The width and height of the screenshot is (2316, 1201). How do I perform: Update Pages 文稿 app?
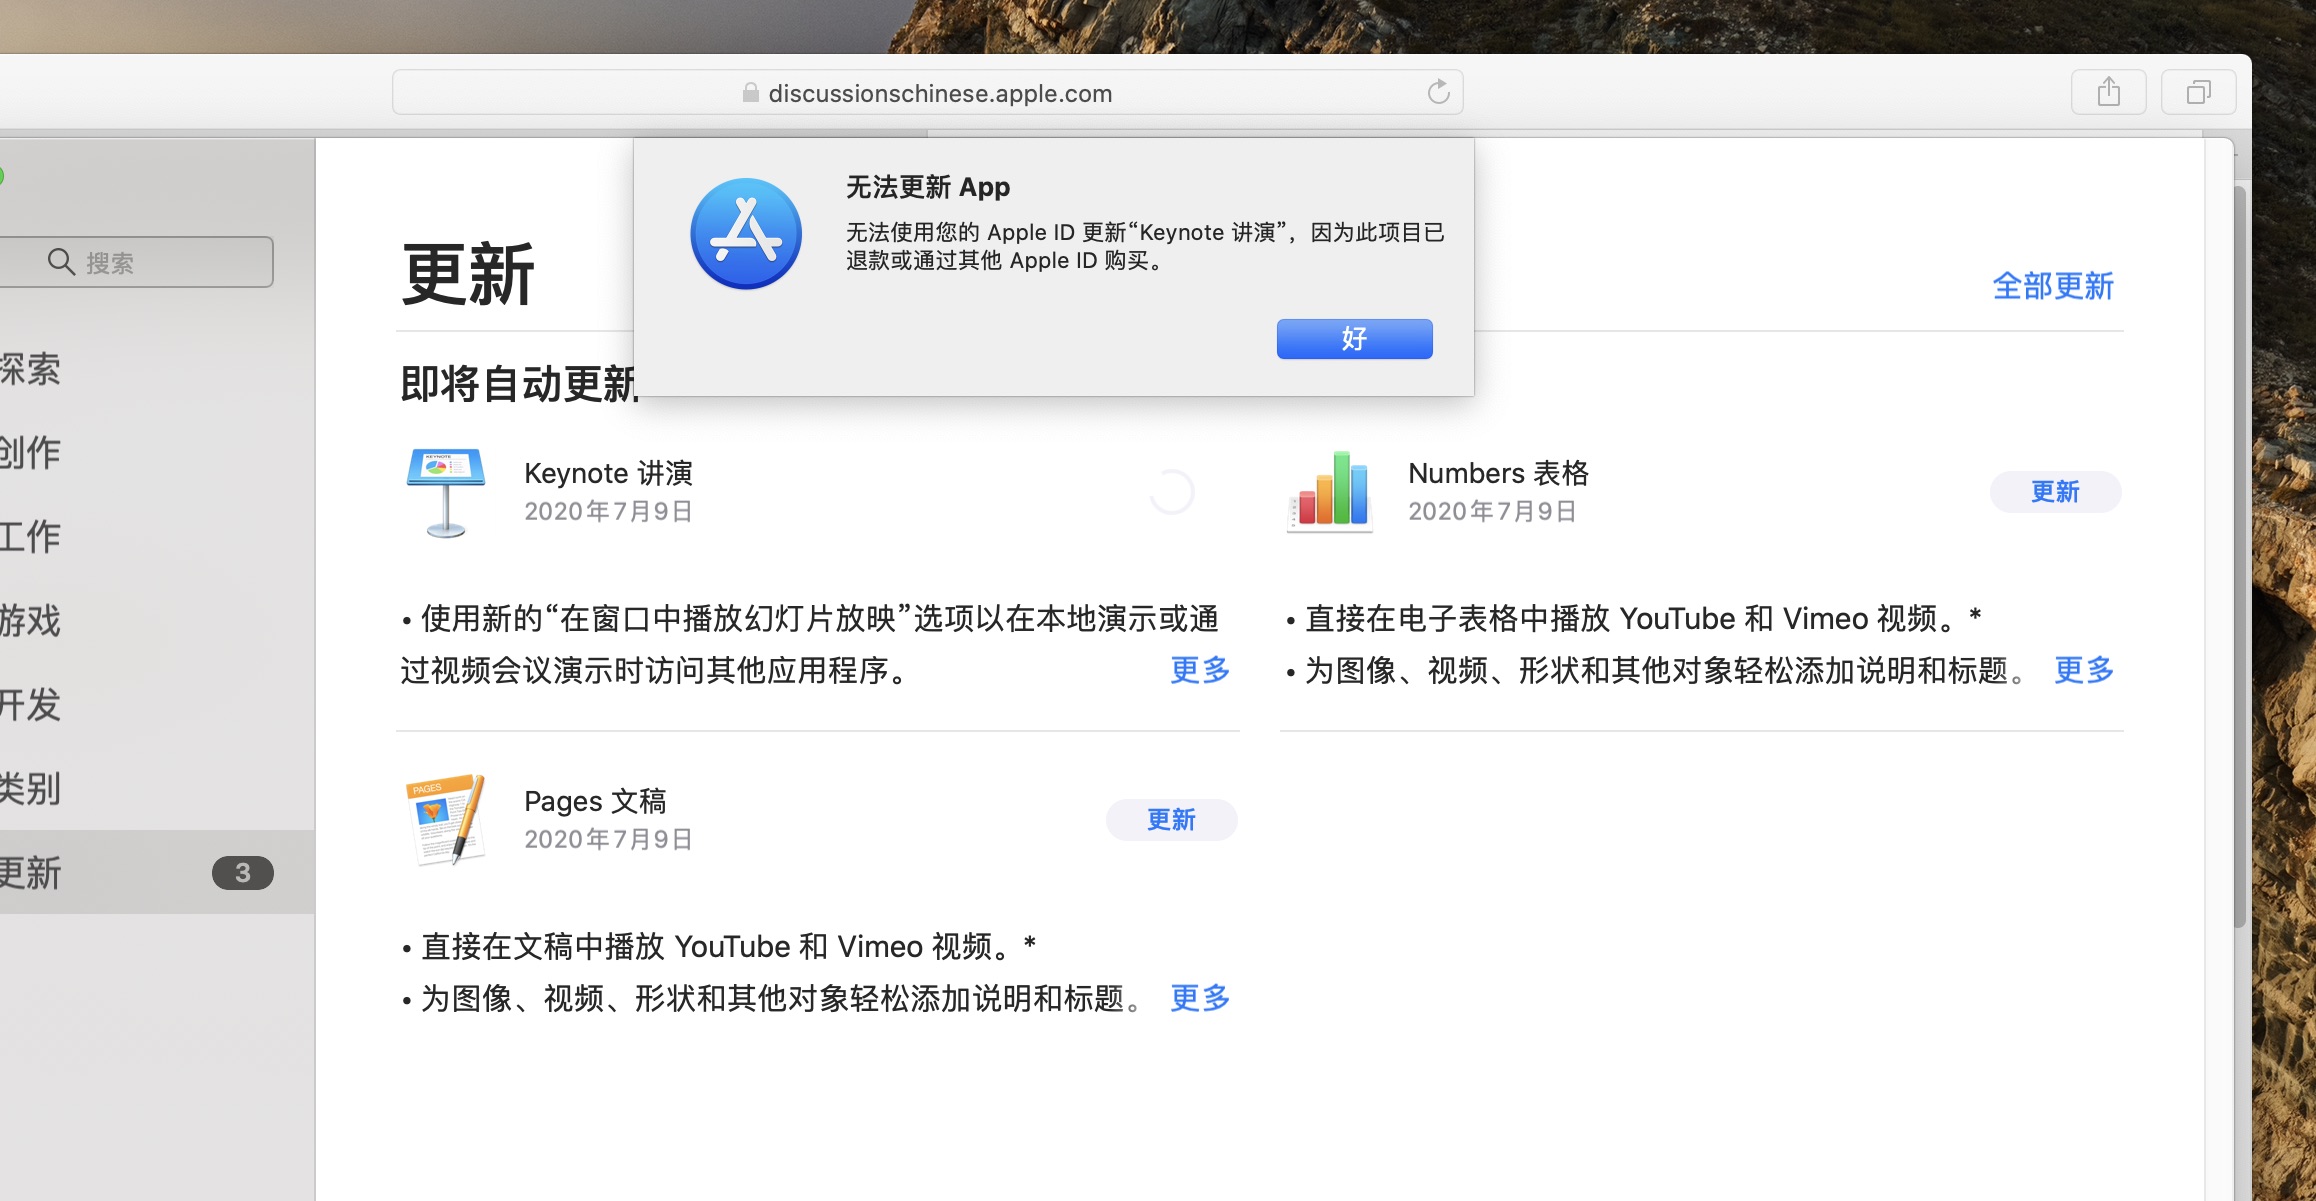(x=1170, y=820)
